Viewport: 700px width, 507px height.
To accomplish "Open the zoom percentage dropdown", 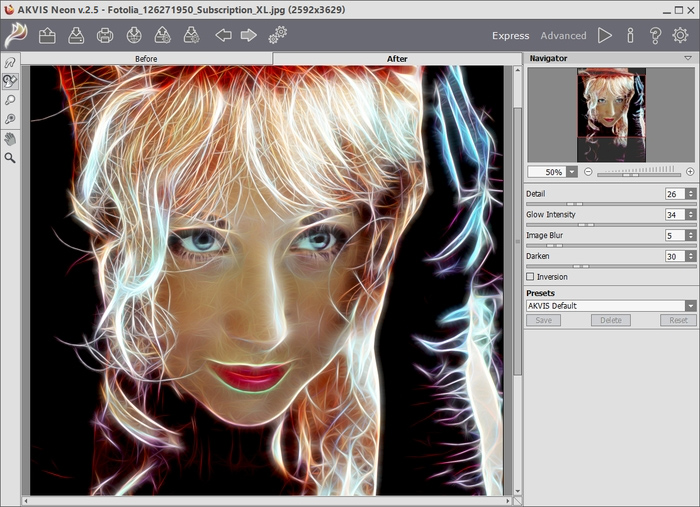I will pyautogui.click(x=572, y=171).
